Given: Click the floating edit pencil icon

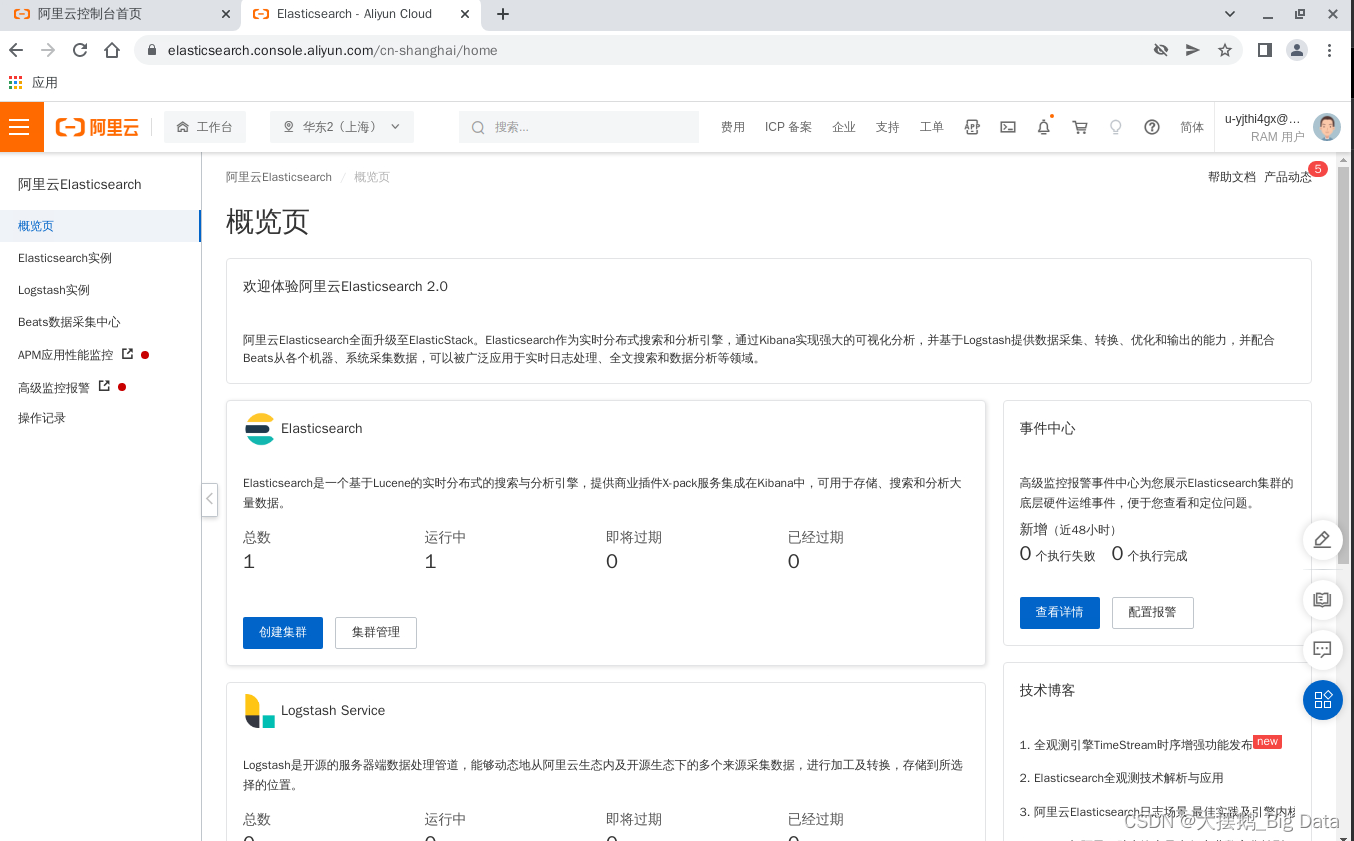Looking at the screenshot, I should pos(1322,539).
